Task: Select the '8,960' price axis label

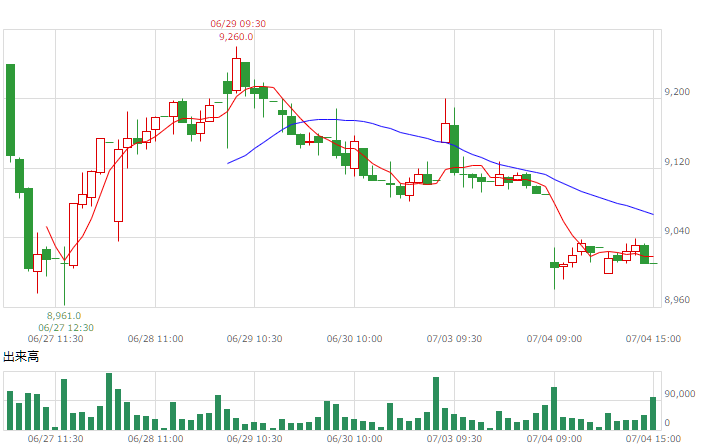Action: point(677,300)
